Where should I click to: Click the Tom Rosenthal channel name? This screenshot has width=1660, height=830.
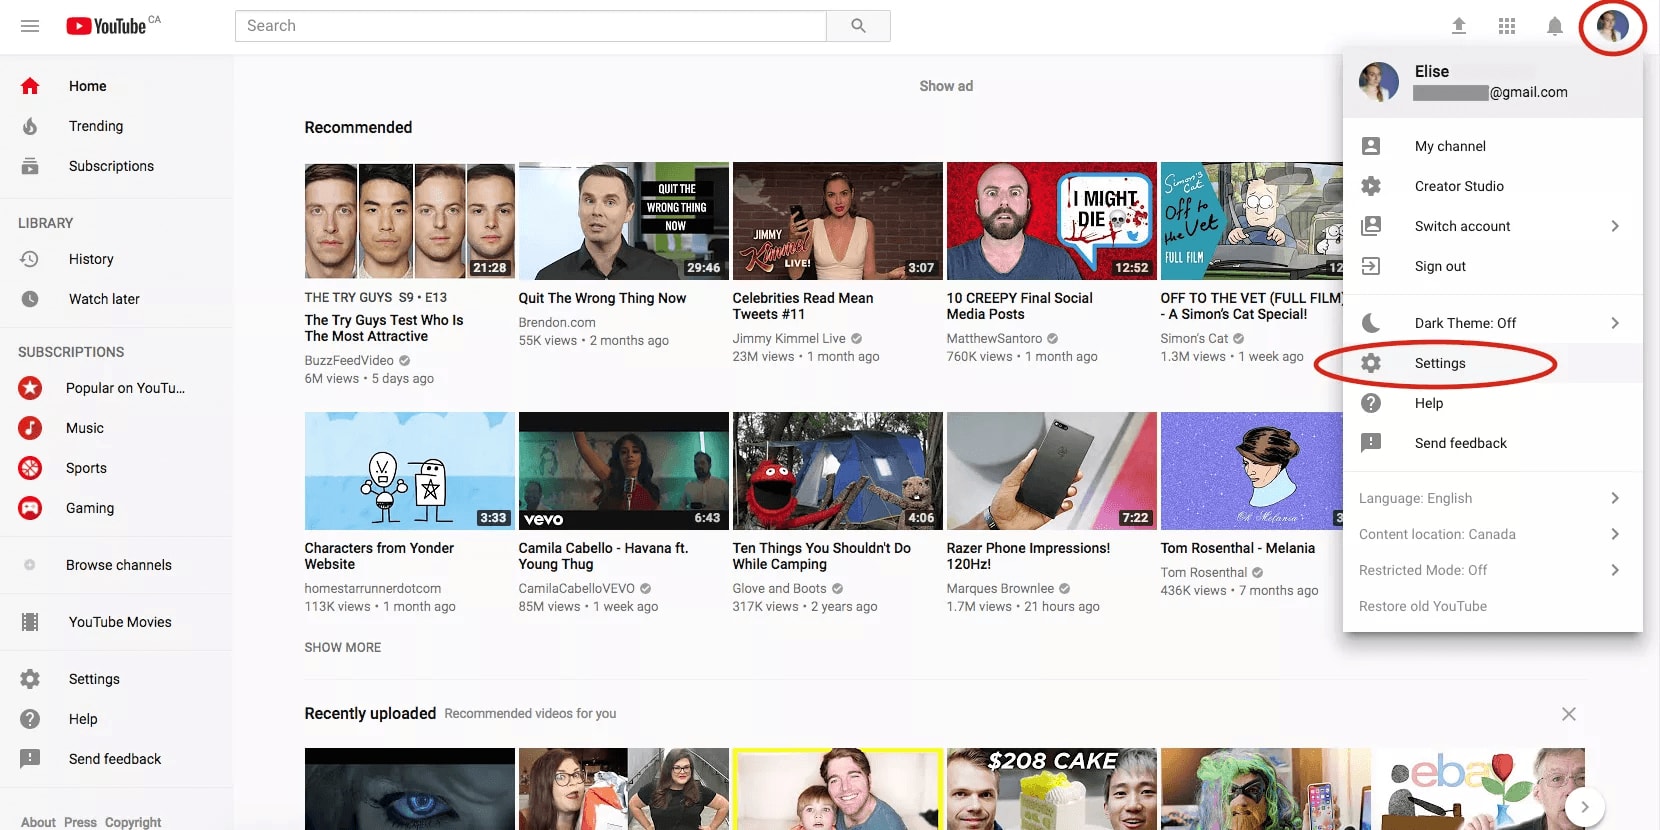pyautogui.click(x=1204, y=572)
